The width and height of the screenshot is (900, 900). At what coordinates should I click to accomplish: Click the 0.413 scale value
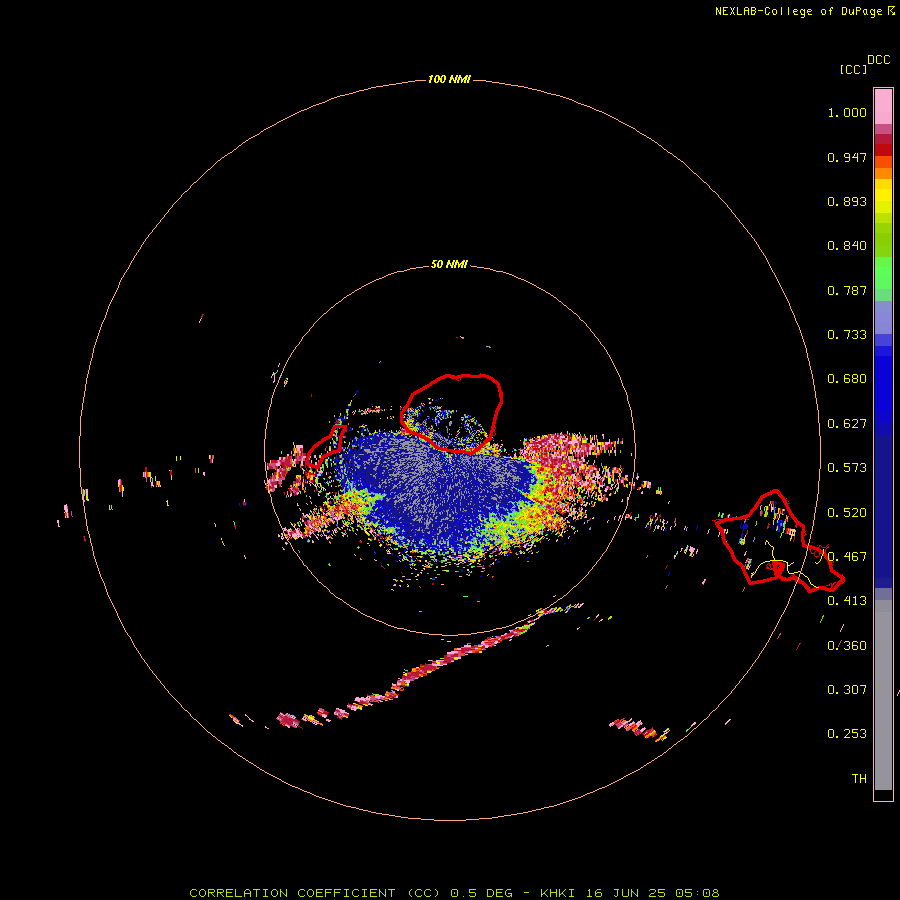(x=847, y=601)
